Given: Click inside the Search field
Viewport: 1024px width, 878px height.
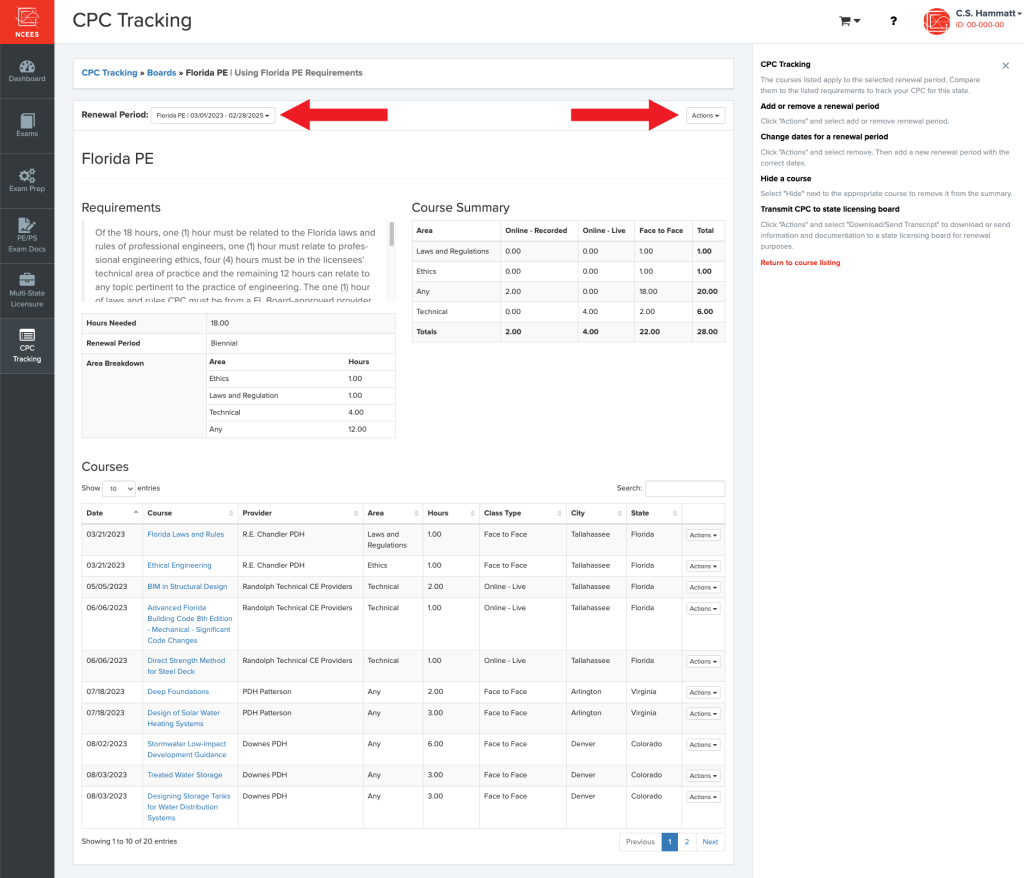Looking at the screenshot, I should pyautogui.click(x=684, y=488).
